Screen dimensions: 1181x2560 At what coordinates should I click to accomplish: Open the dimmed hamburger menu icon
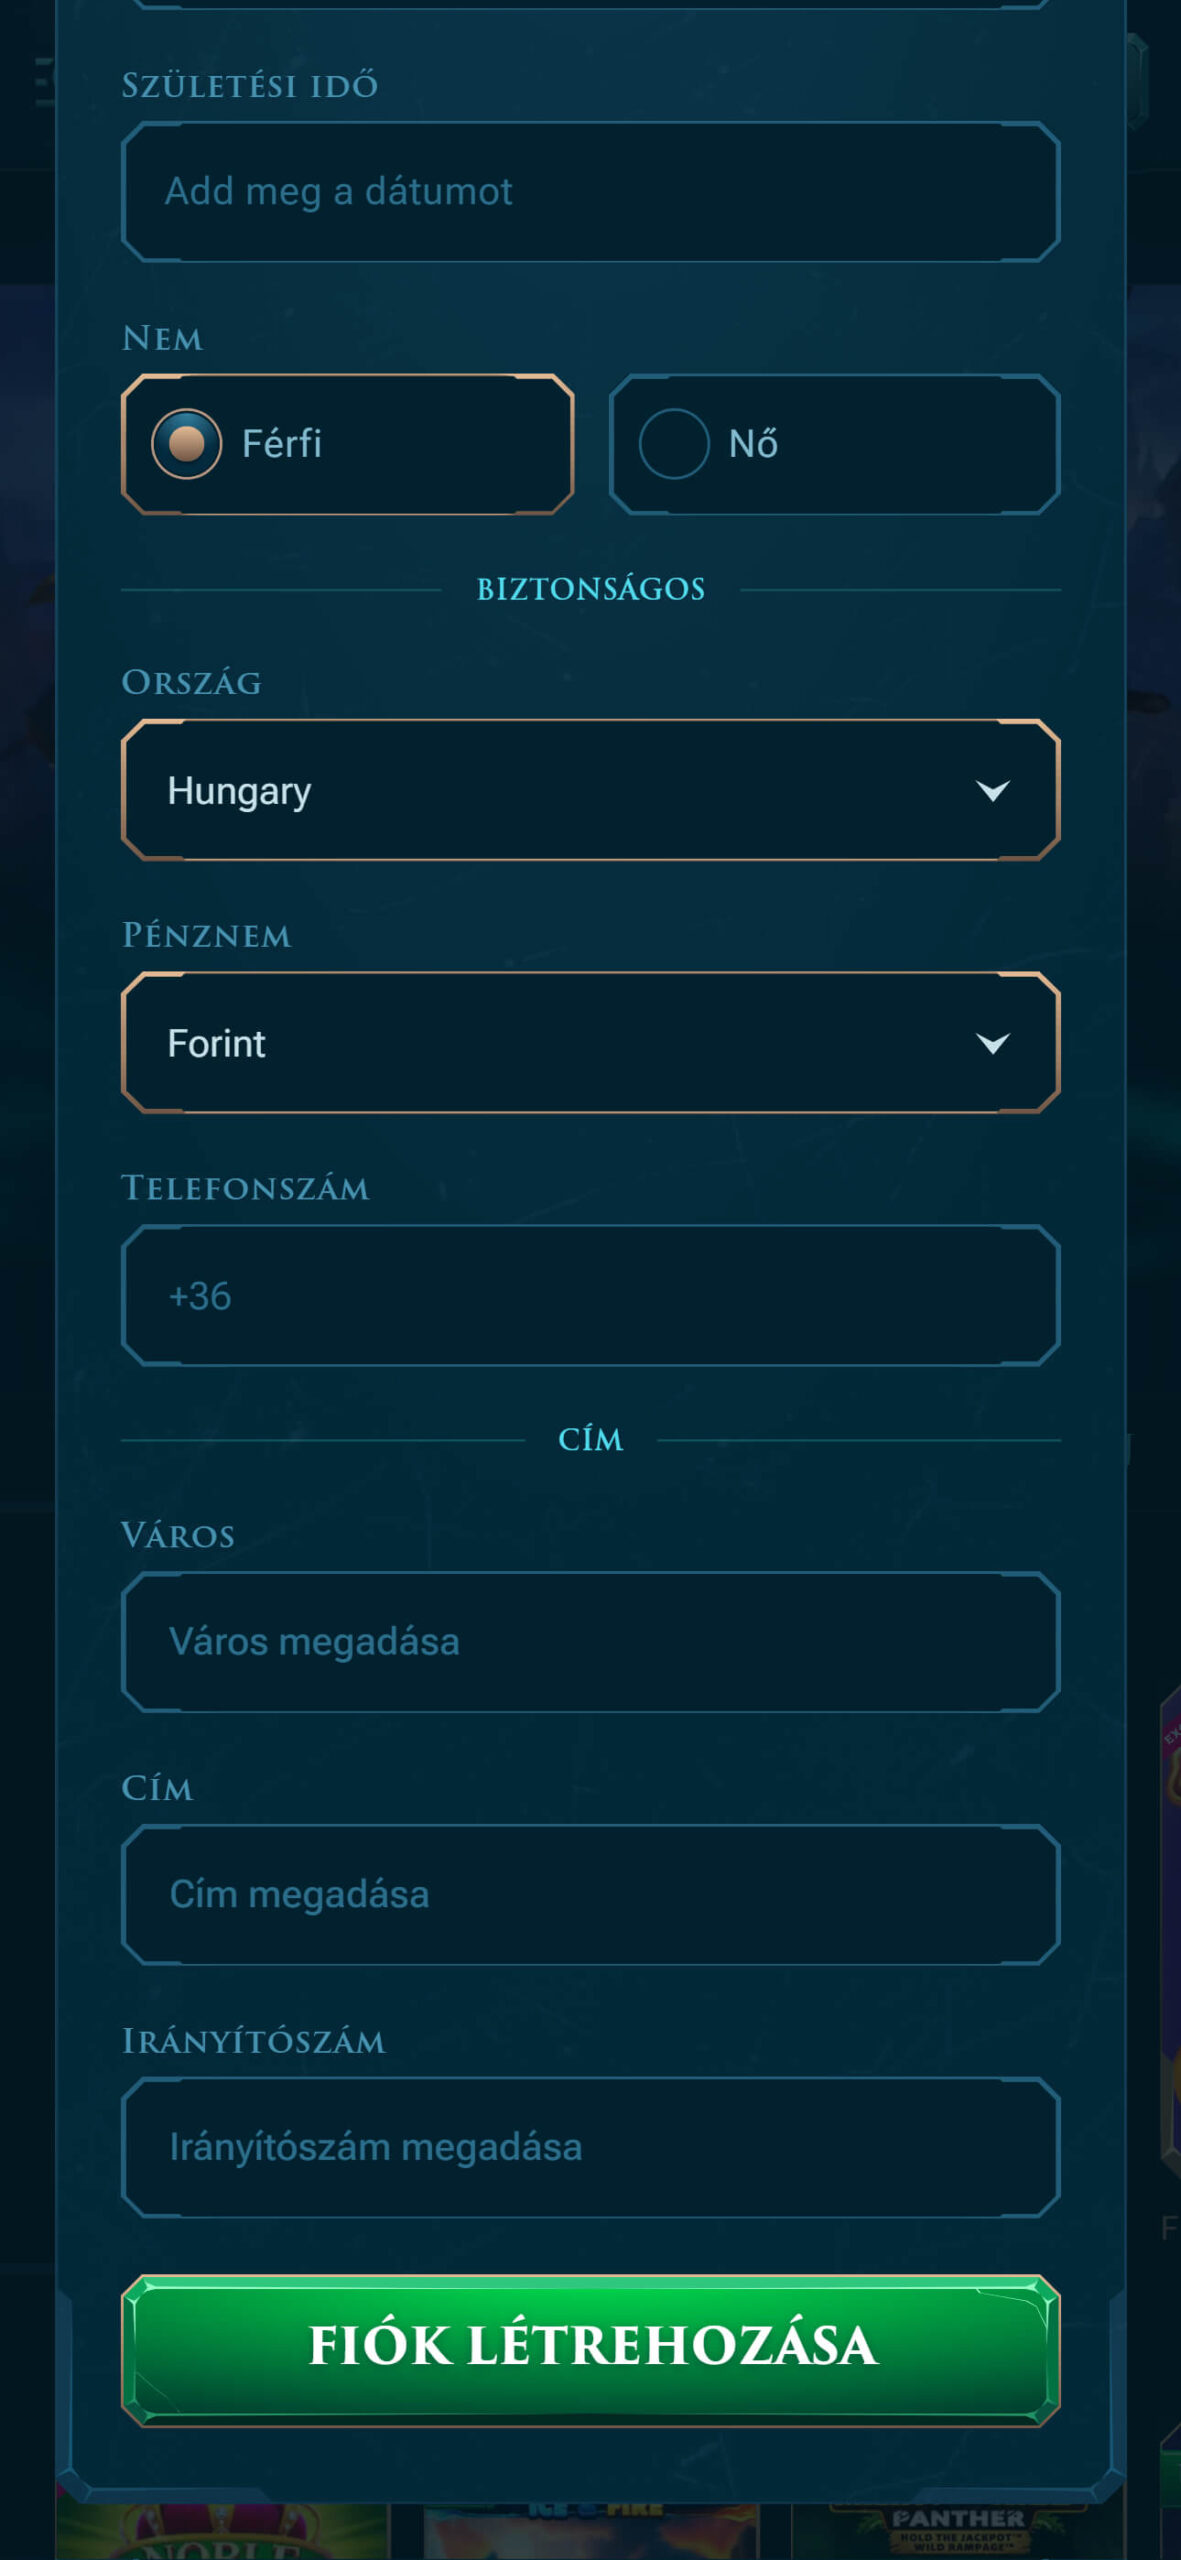pyautogui.click(x=42, y=82)
